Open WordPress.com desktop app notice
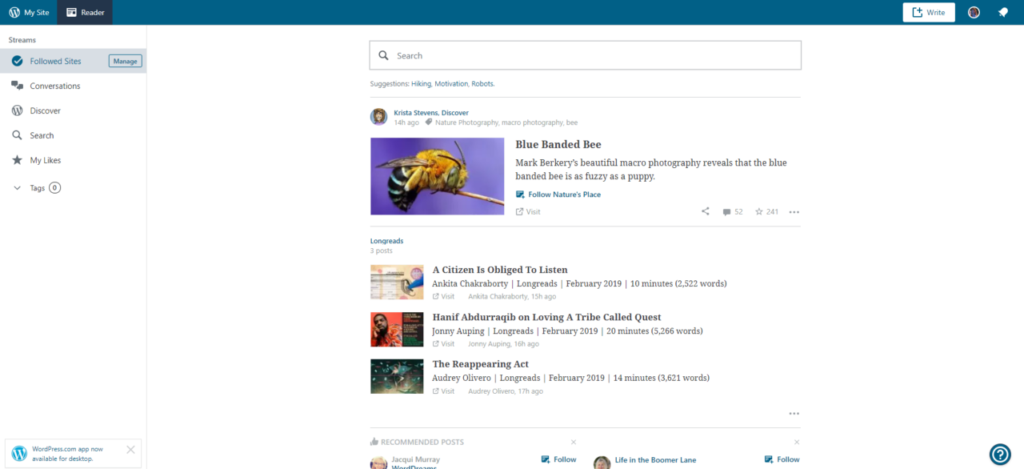The height and width of the screenshot is (469, 1024). click(67, 453)
